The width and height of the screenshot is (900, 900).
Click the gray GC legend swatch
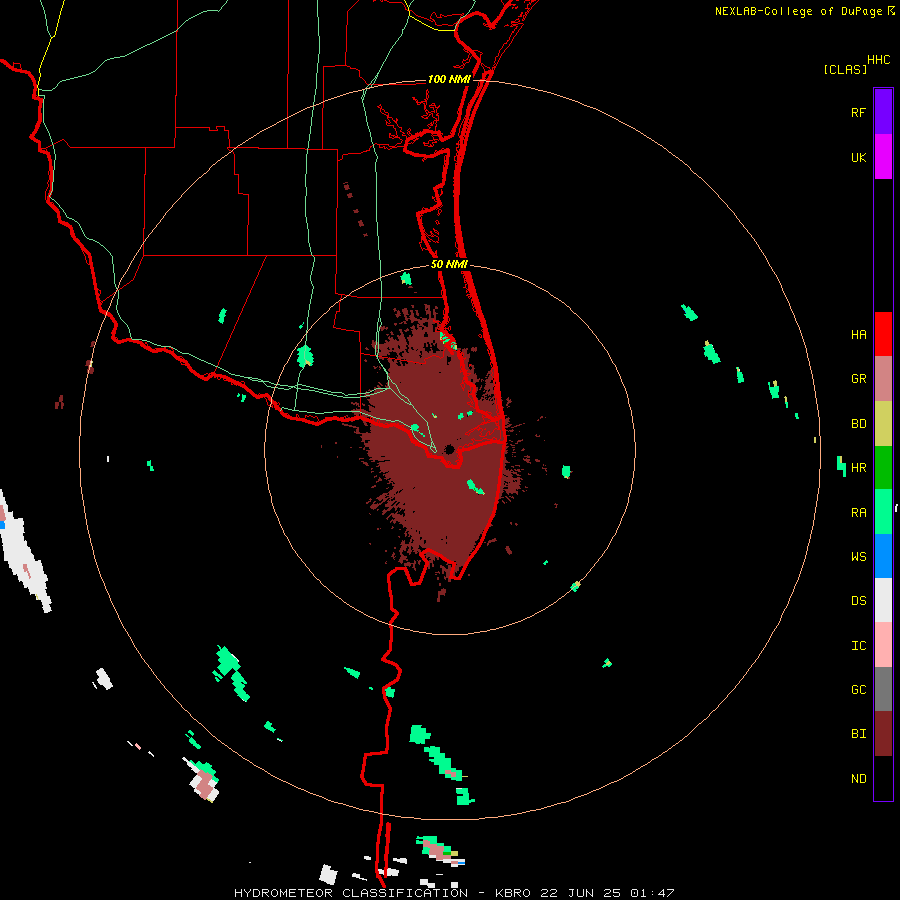click(x=883, y=689)
